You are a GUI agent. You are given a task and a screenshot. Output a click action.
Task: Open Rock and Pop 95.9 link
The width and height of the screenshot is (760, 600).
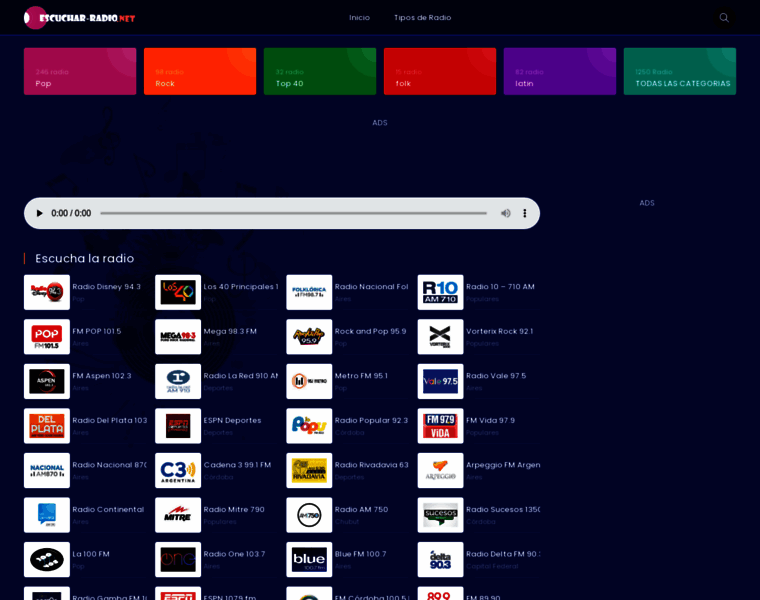pyautogui.click(x=370, y=331)
